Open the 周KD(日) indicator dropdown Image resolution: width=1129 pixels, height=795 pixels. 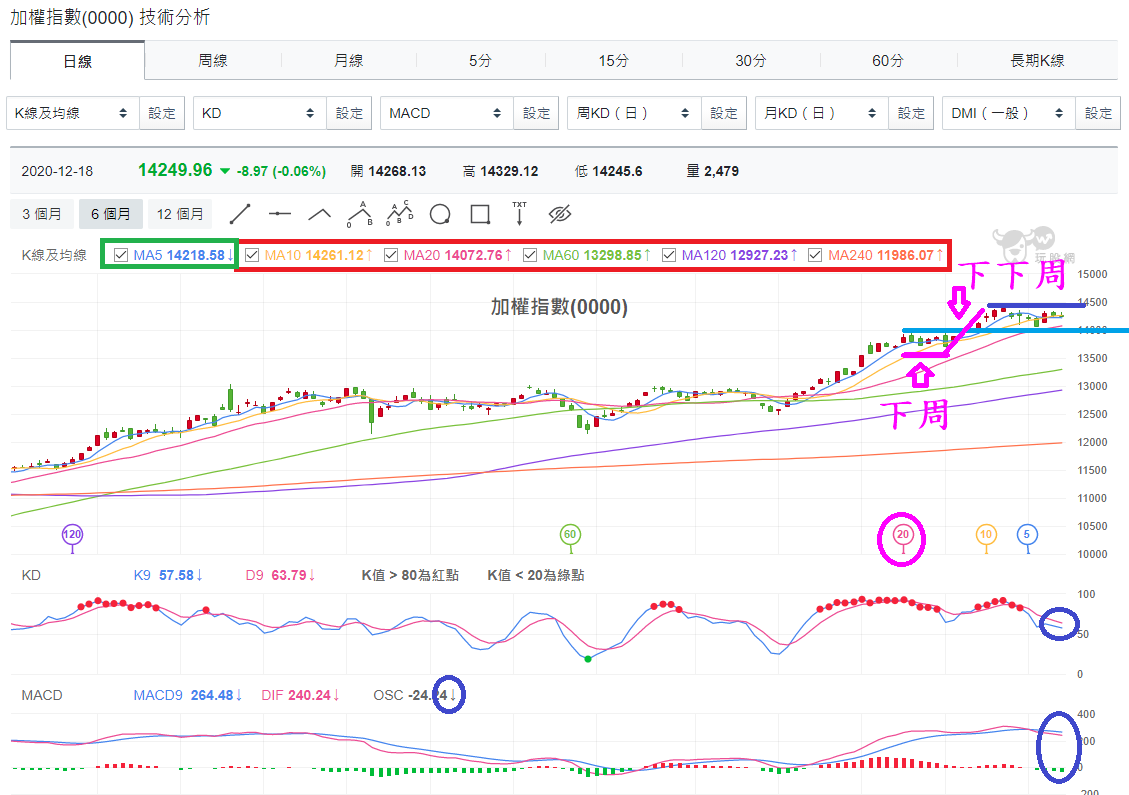[634, 113]
